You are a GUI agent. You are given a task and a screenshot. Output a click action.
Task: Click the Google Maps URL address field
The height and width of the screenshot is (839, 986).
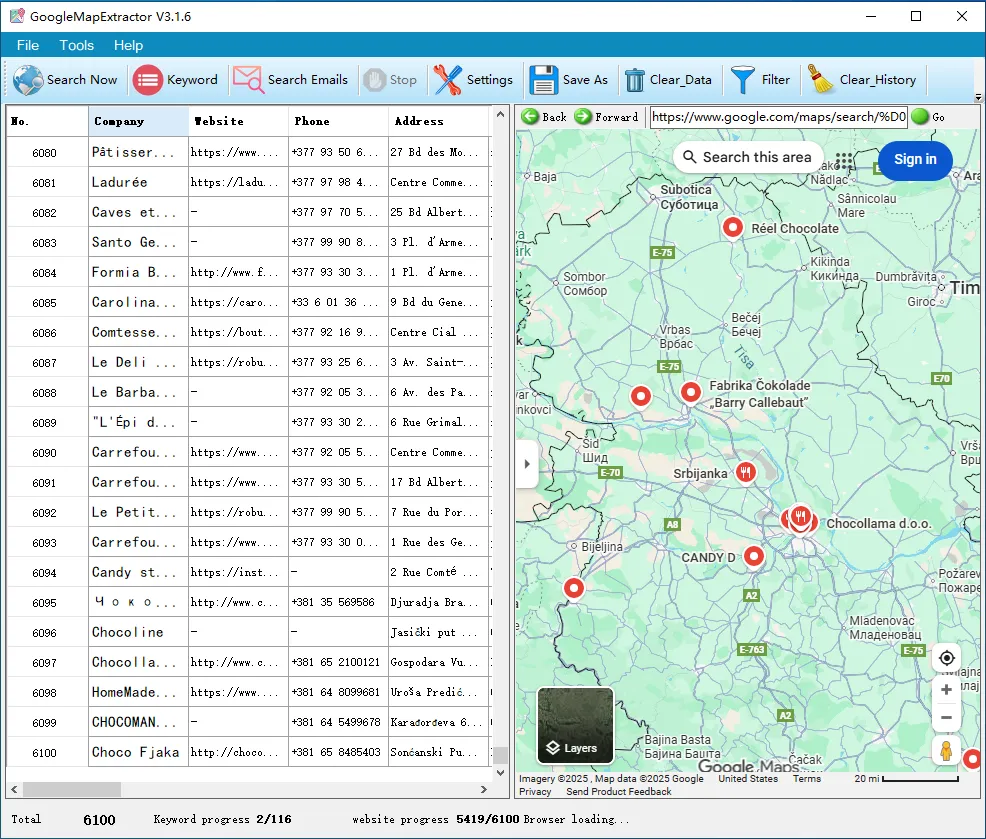(778, 117)
